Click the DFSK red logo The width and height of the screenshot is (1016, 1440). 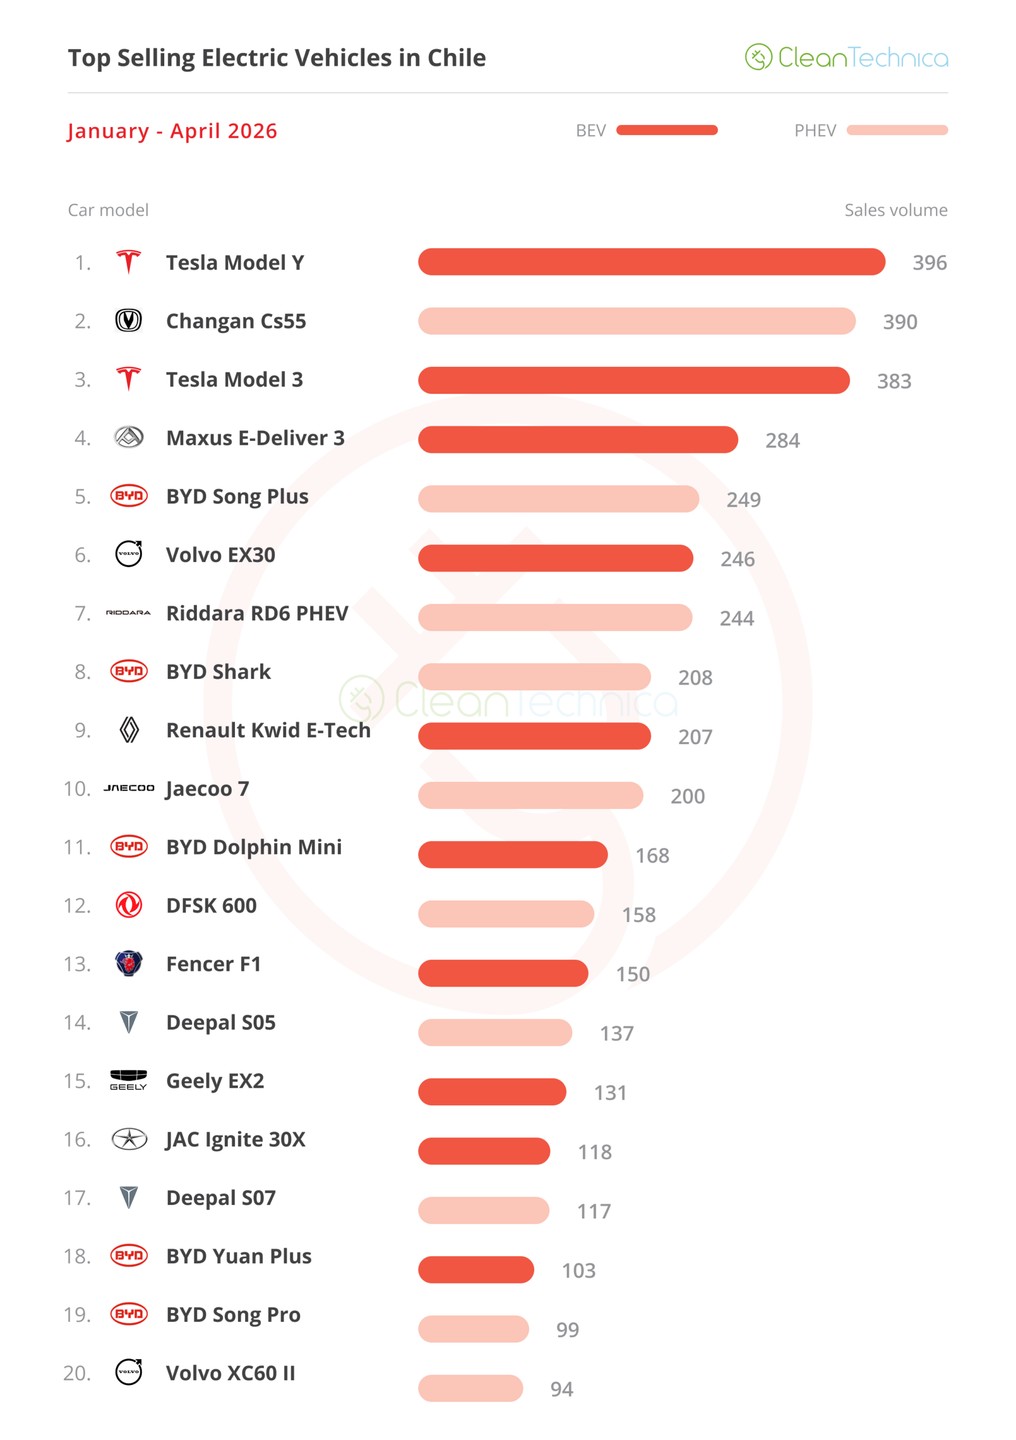(x=128, y=904)
